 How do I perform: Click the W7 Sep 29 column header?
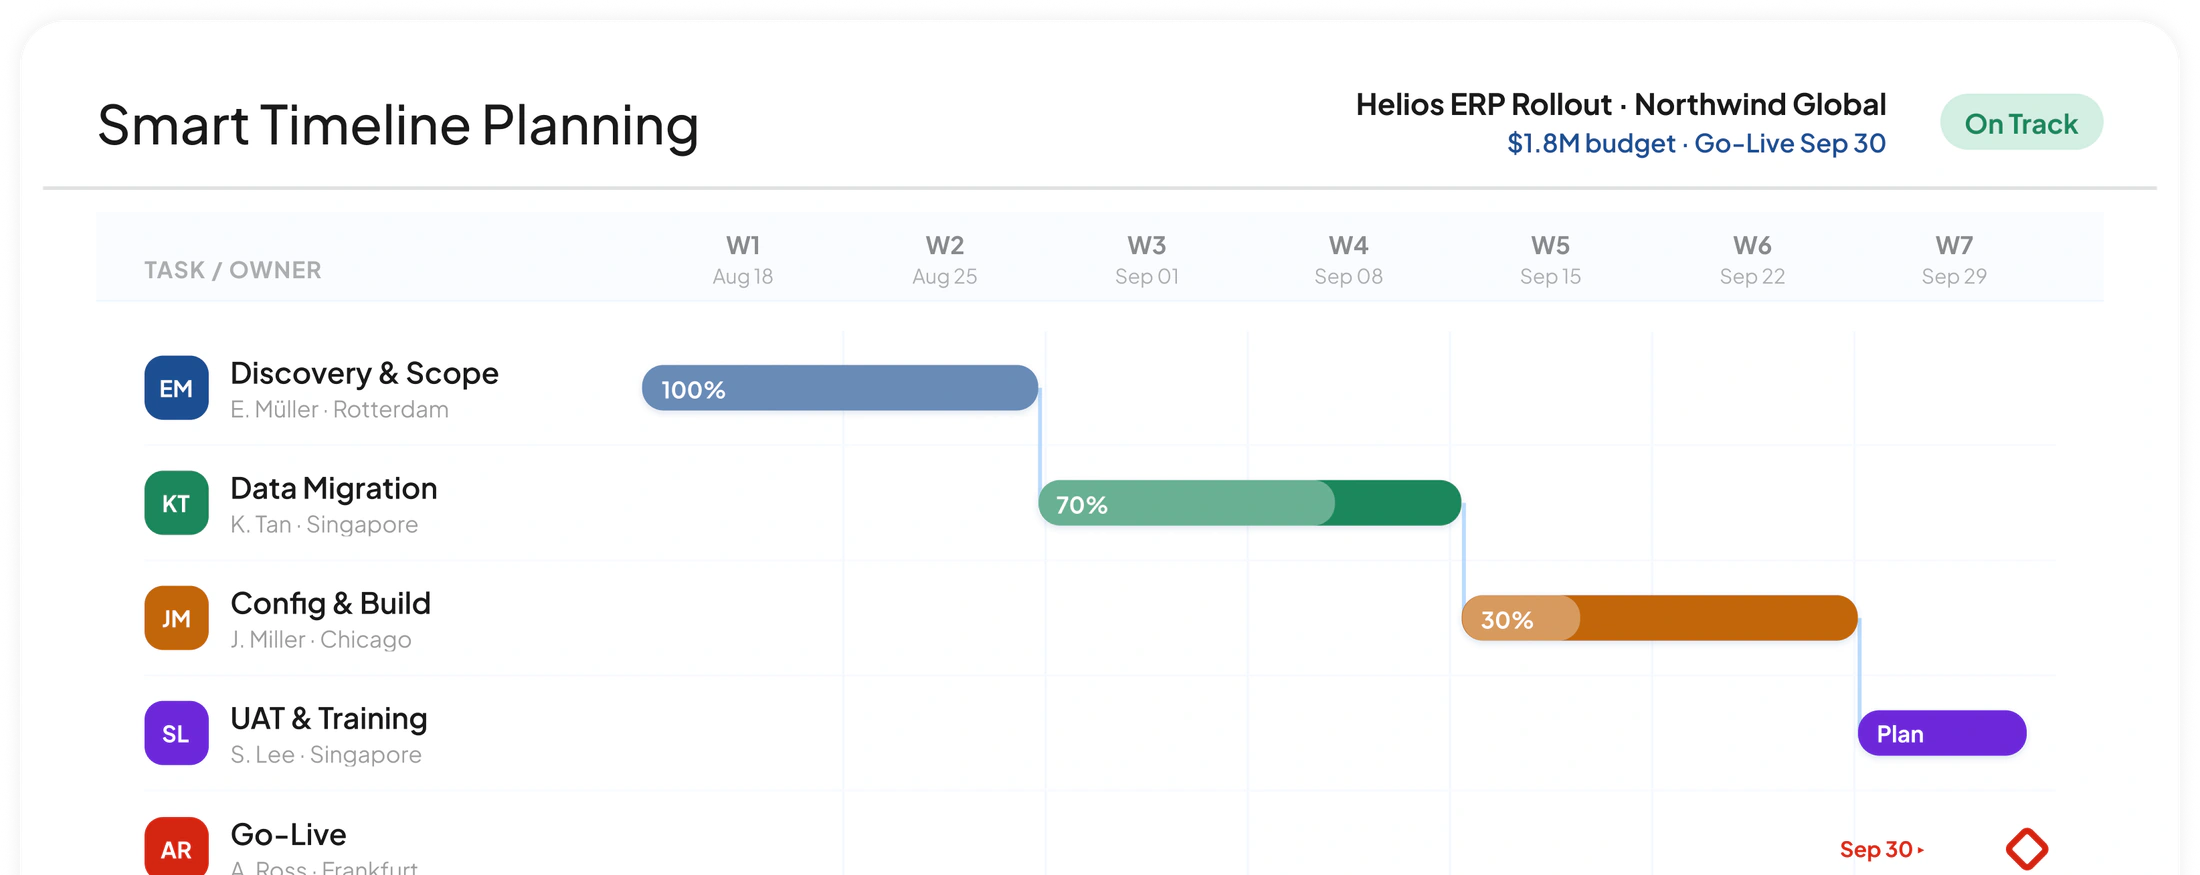(x=1954, y=260)
